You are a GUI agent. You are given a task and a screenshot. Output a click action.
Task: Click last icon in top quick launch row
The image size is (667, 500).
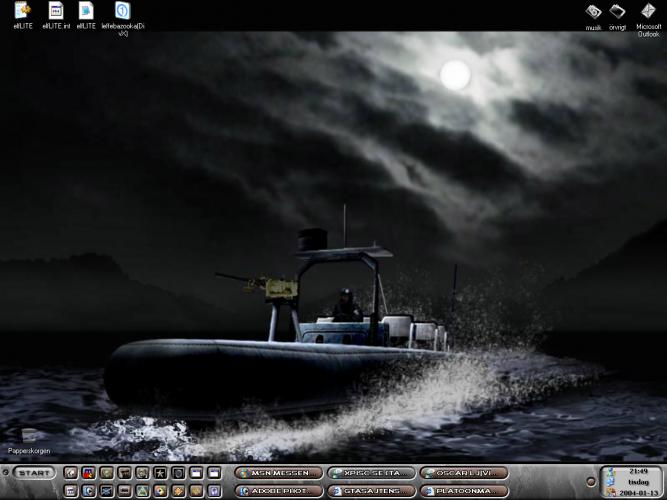coord(215,473)
